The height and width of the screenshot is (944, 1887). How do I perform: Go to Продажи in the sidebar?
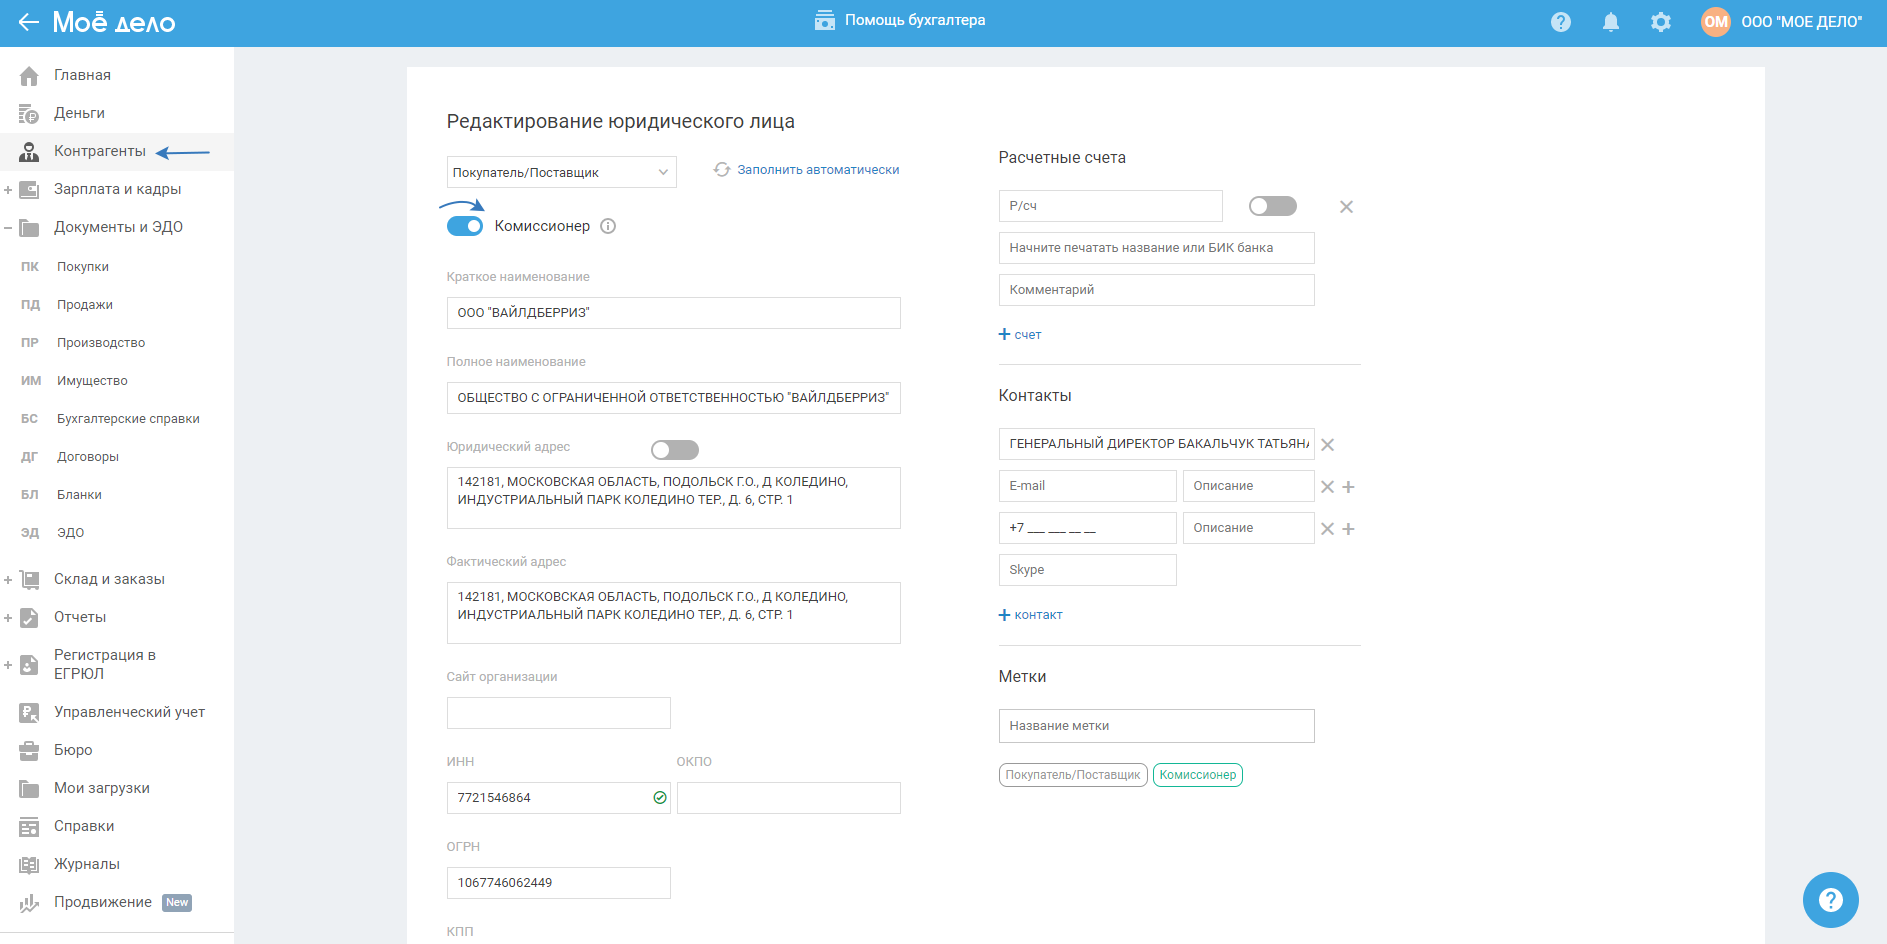click(84, 305)
